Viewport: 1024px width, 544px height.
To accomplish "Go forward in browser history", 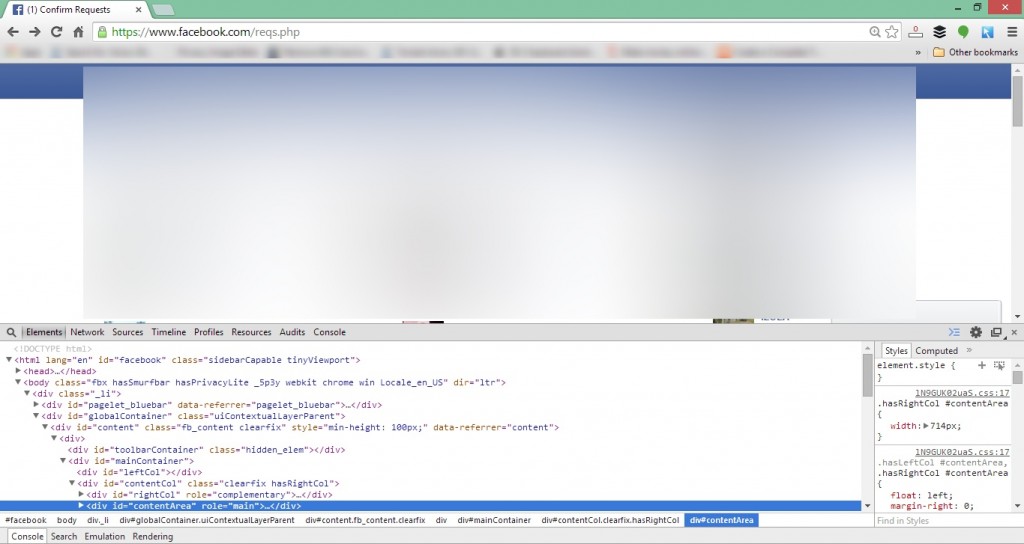I will [x=35, y=32].
